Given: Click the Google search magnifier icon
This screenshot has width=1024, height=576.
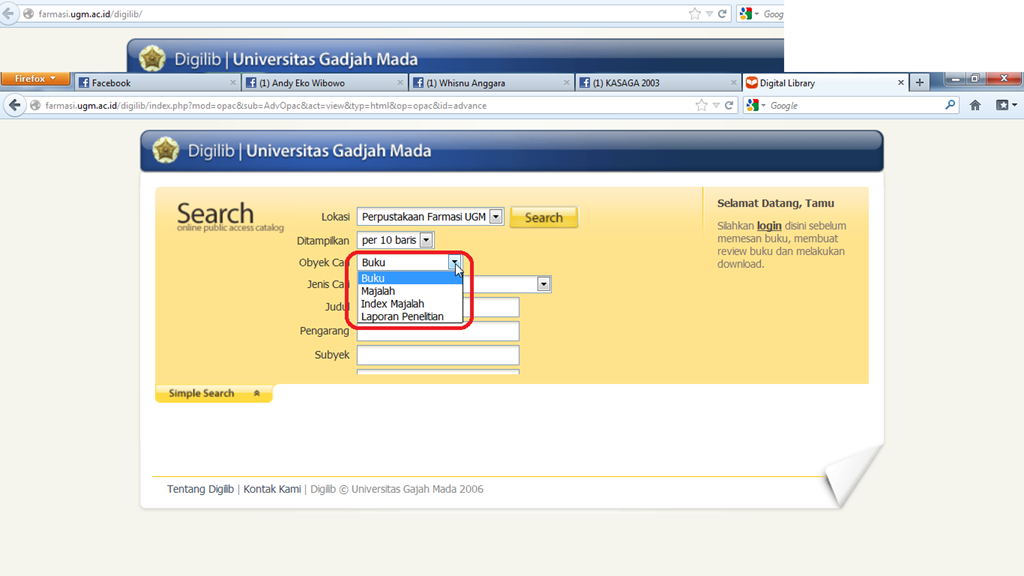Looking at the screenshot, I should (x=950, y=104).
